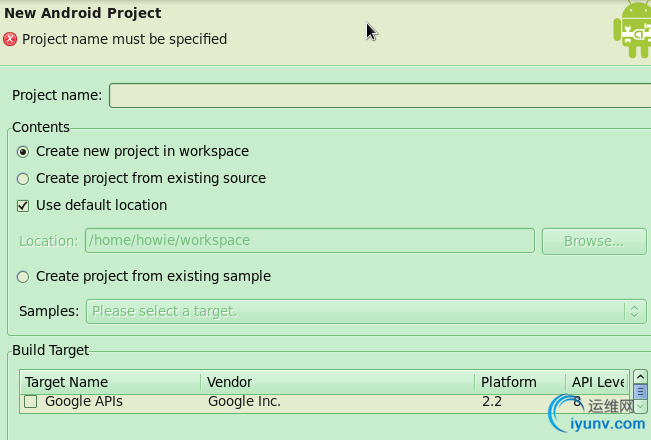Screen dimensions: 651x440
Task: Click the red error icon
Action: pos(10,39)
